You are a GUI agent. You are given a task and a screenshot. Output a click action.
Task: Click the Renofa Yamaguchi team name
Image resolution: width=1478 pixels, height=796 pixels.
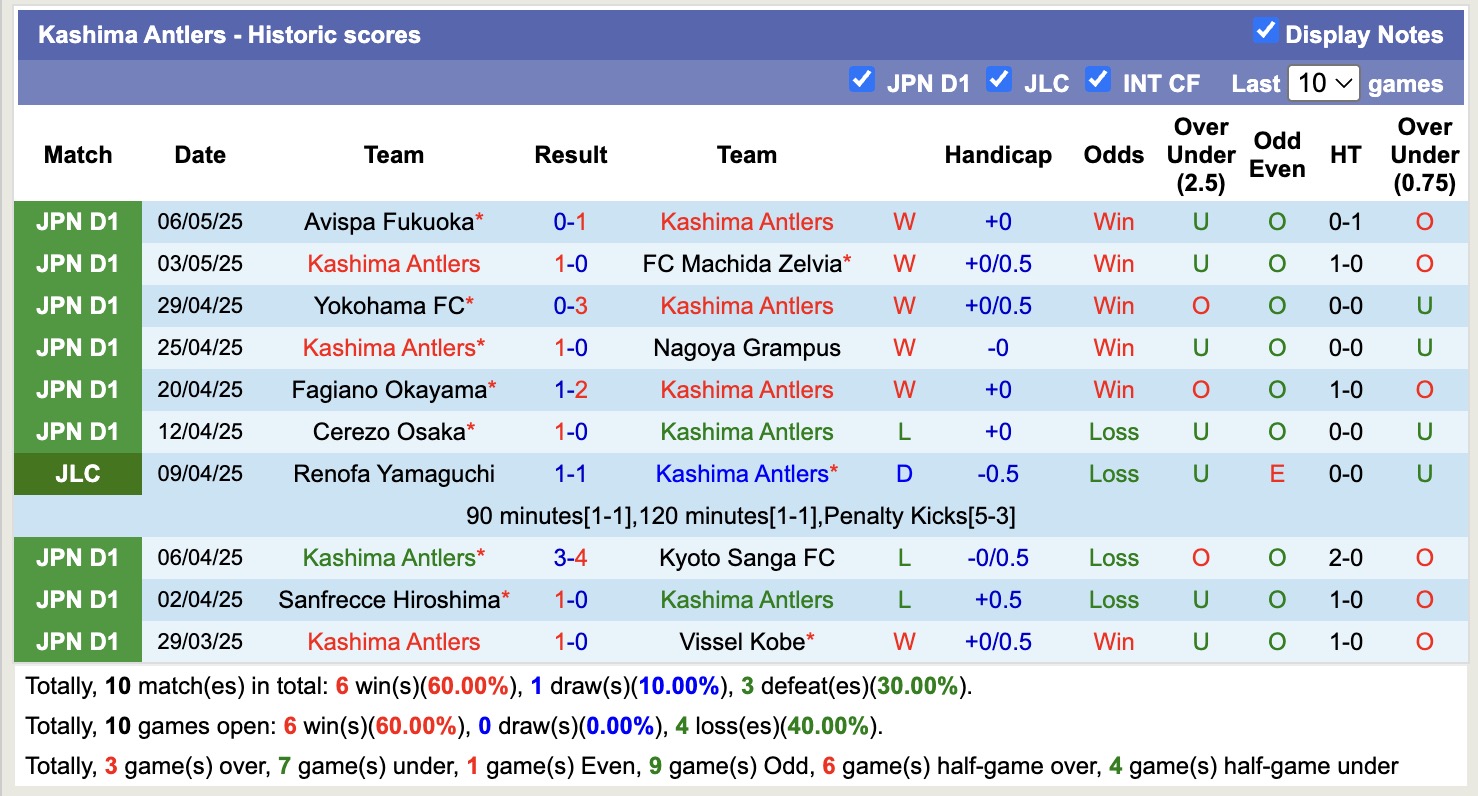(393, 474)
